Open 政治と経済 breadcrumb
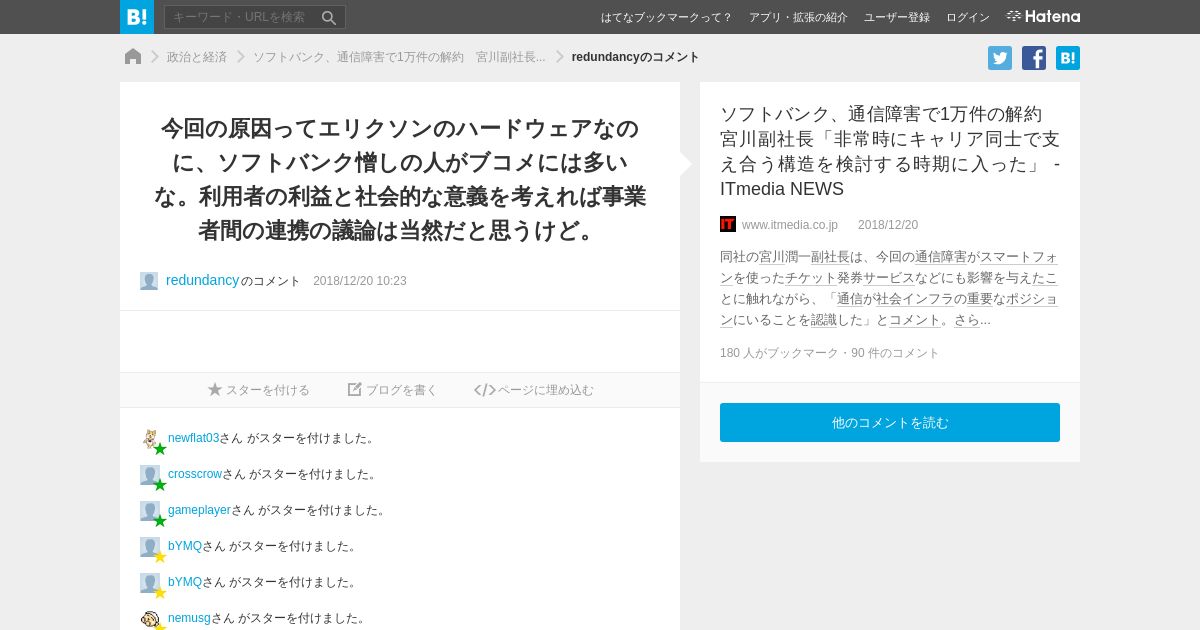The width and height of the screenshot is (1200, 630). (x=197, y=57)
